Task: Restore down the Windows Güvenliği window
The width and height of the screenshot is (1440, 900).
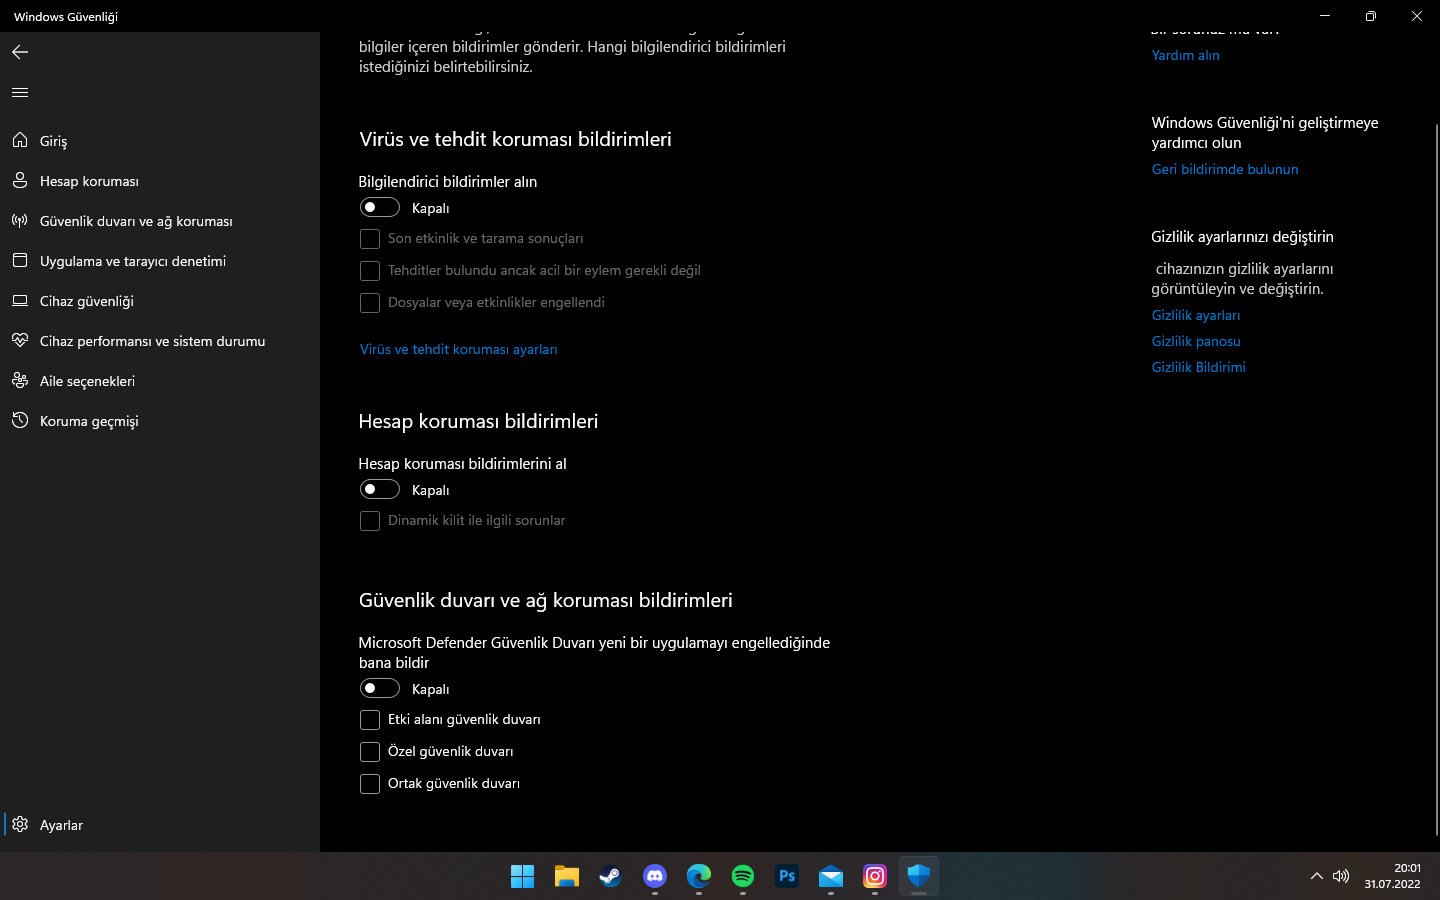Action: tap(1371, 16)
